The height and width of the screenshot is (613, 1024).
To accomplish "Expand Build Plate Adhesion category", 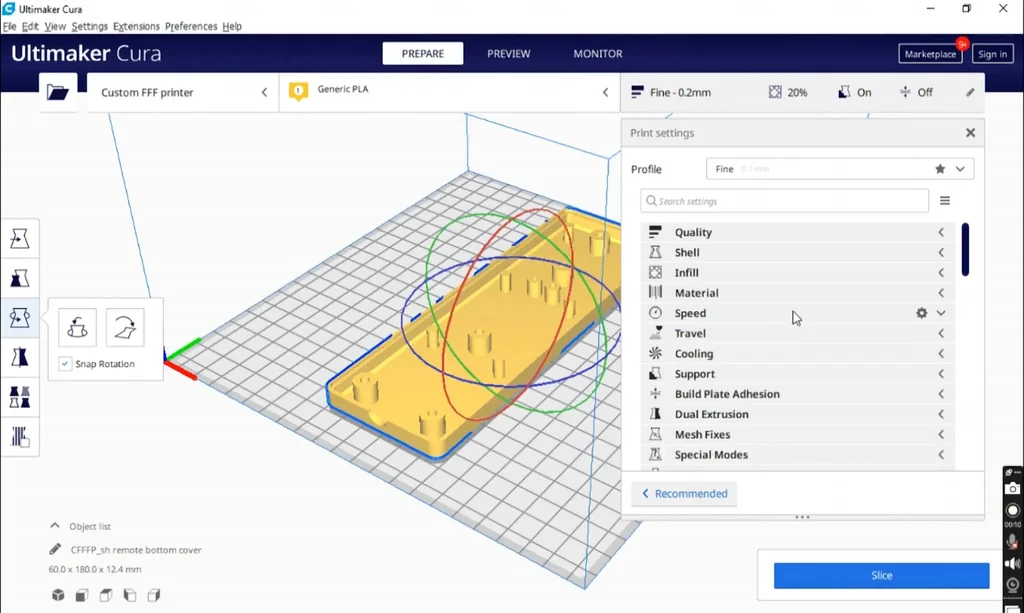I will point(797,394).
